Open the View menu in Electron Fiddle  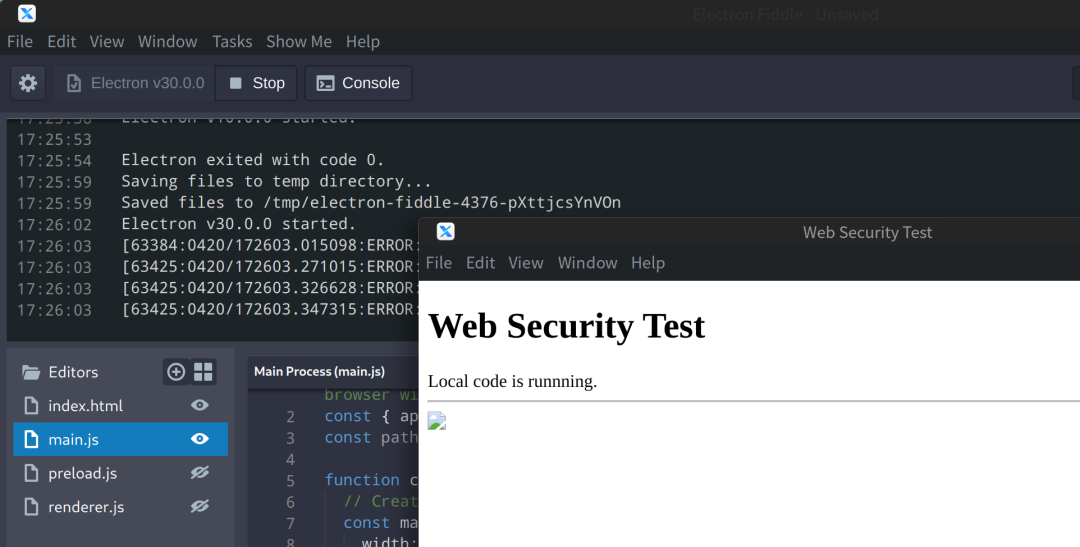[x=107, y=41]
